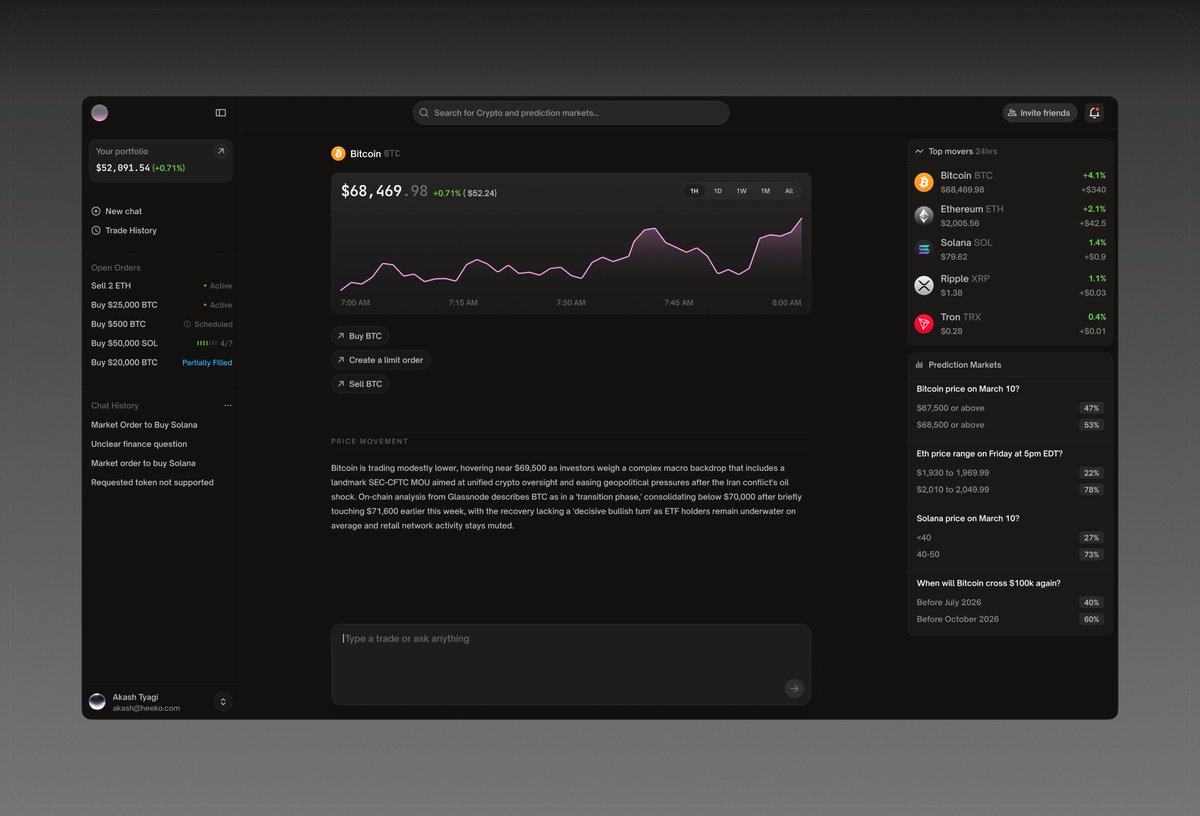The image size is (1200, 816).
Task: Select the 1D chart range
Action: pyautogui.click(x=718, y=190)
